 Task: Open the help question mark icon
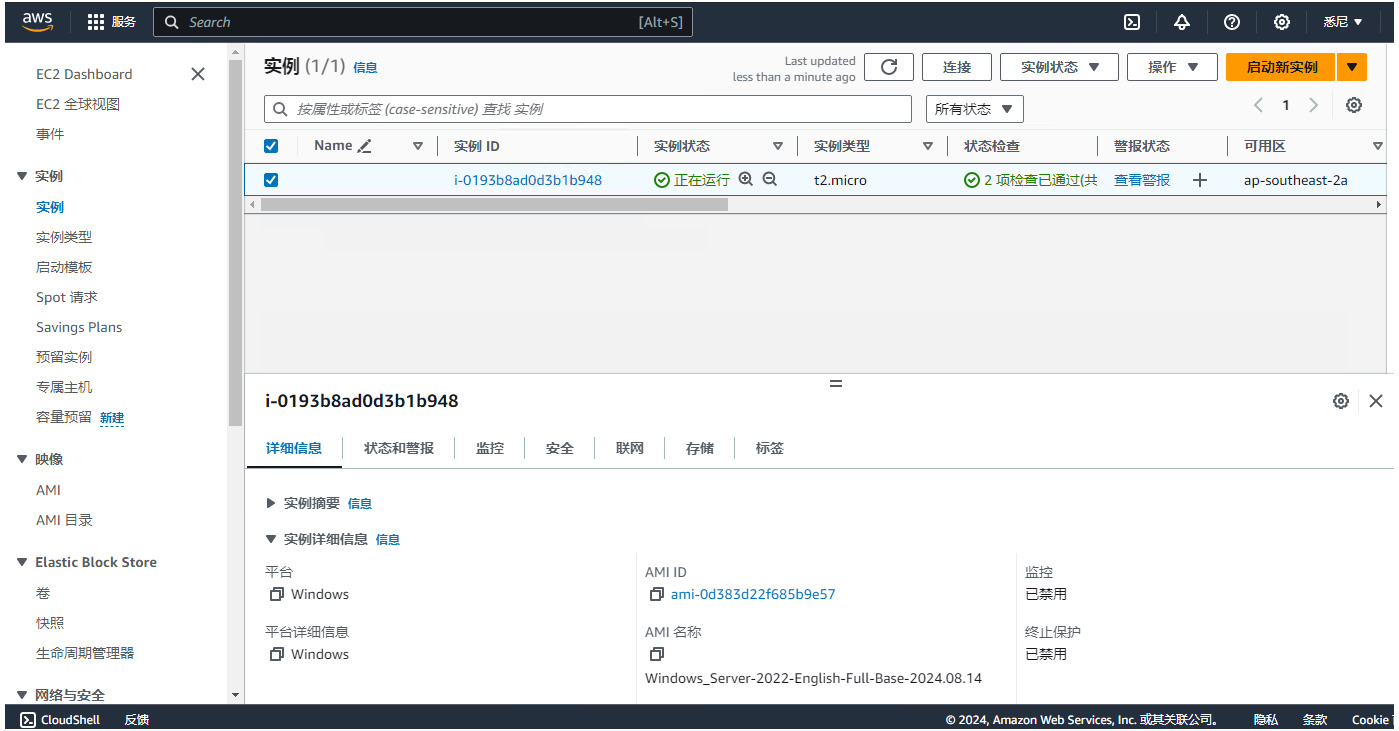point(1232,22)
